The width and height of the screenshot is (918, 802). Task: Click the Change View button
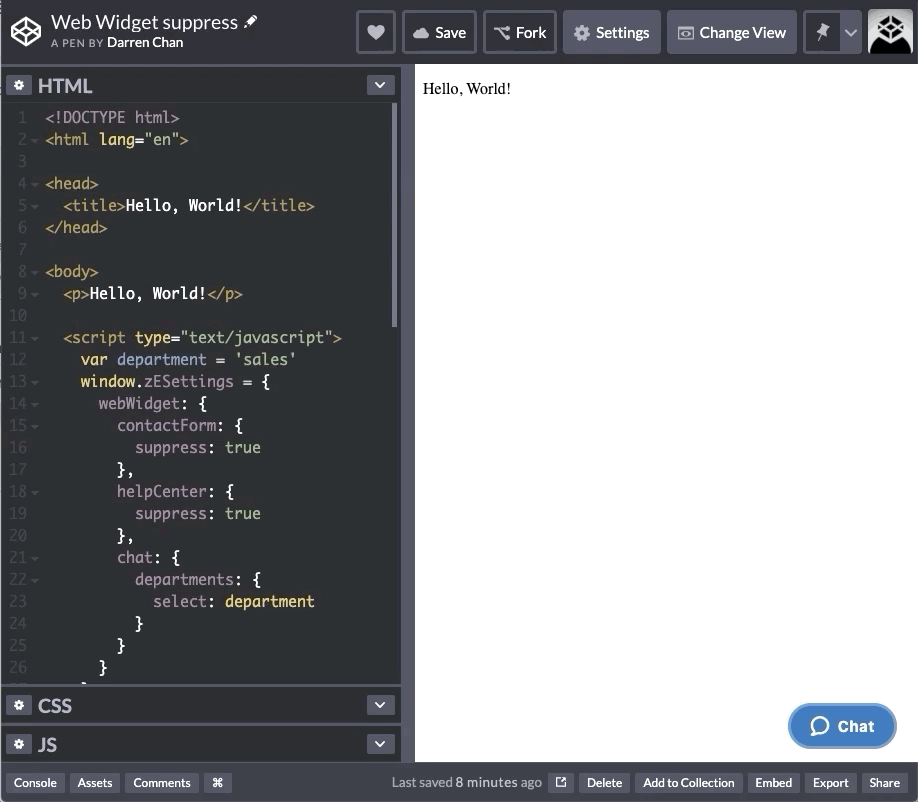coord(732,32)
